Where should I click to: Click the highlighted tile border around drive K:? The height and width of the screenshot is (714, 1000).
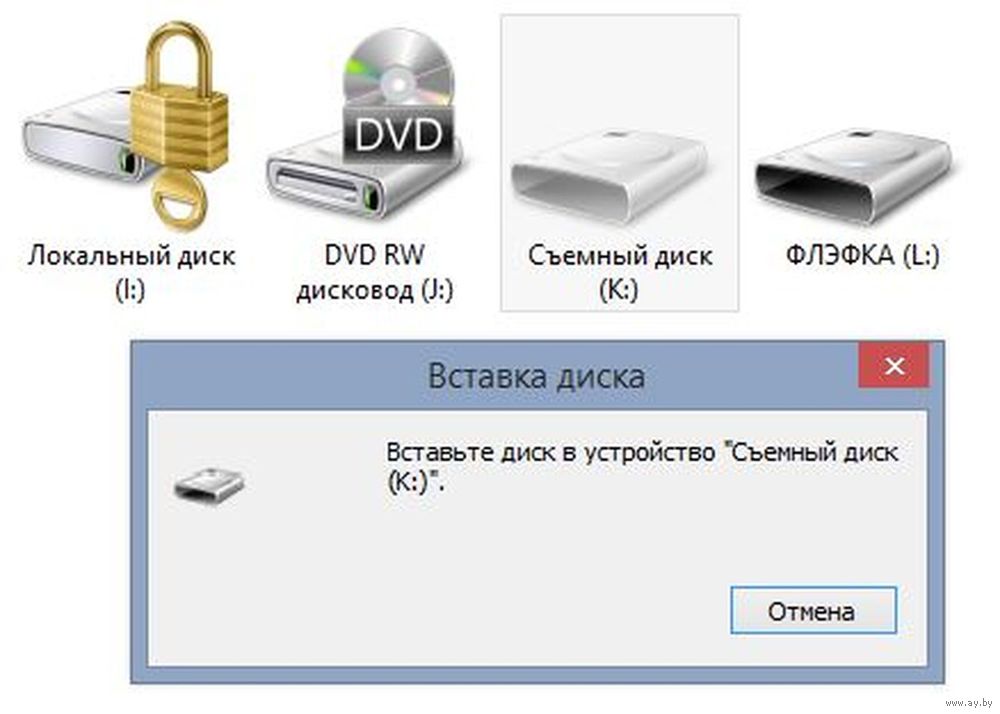pos(620,164)
